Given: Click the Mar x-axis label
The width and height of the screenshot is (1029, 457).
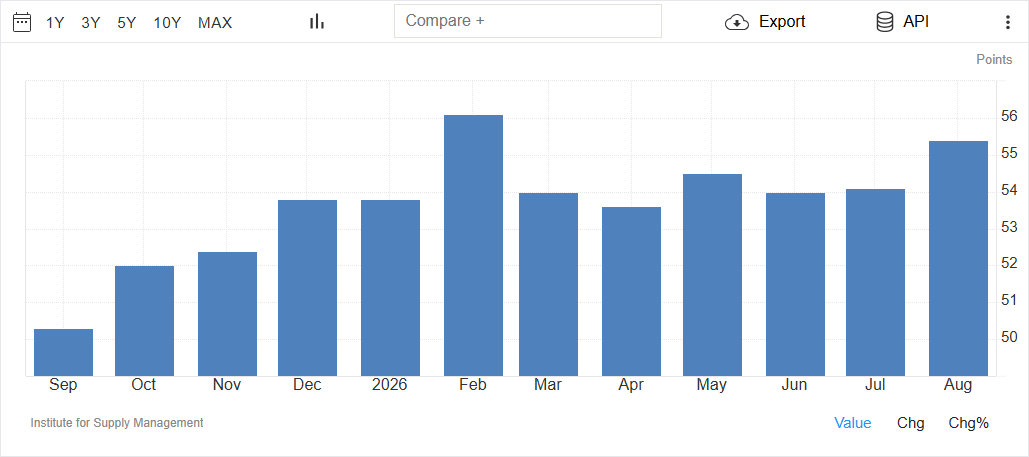Looking at the screenshot, I should click(x=548, y=385).
